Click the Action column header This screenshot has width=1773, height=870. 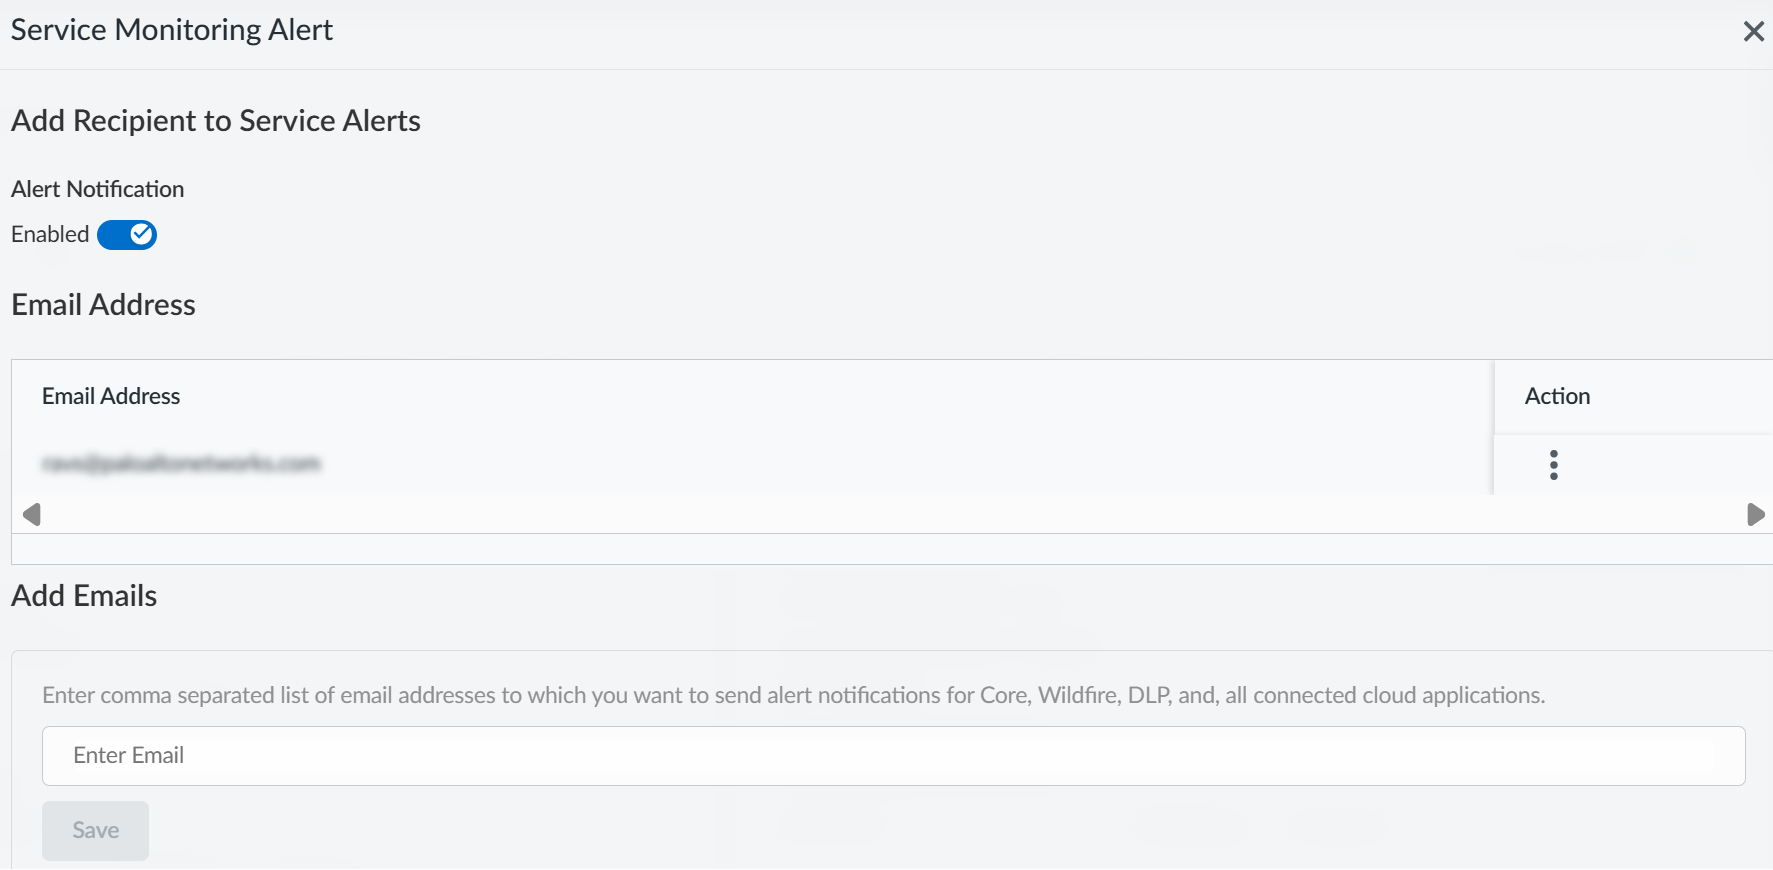click(1557, 397)
